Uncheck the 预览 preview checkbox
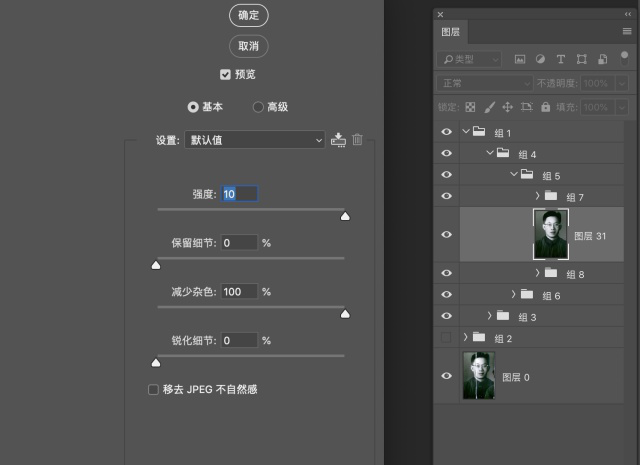 coord(225,74)
